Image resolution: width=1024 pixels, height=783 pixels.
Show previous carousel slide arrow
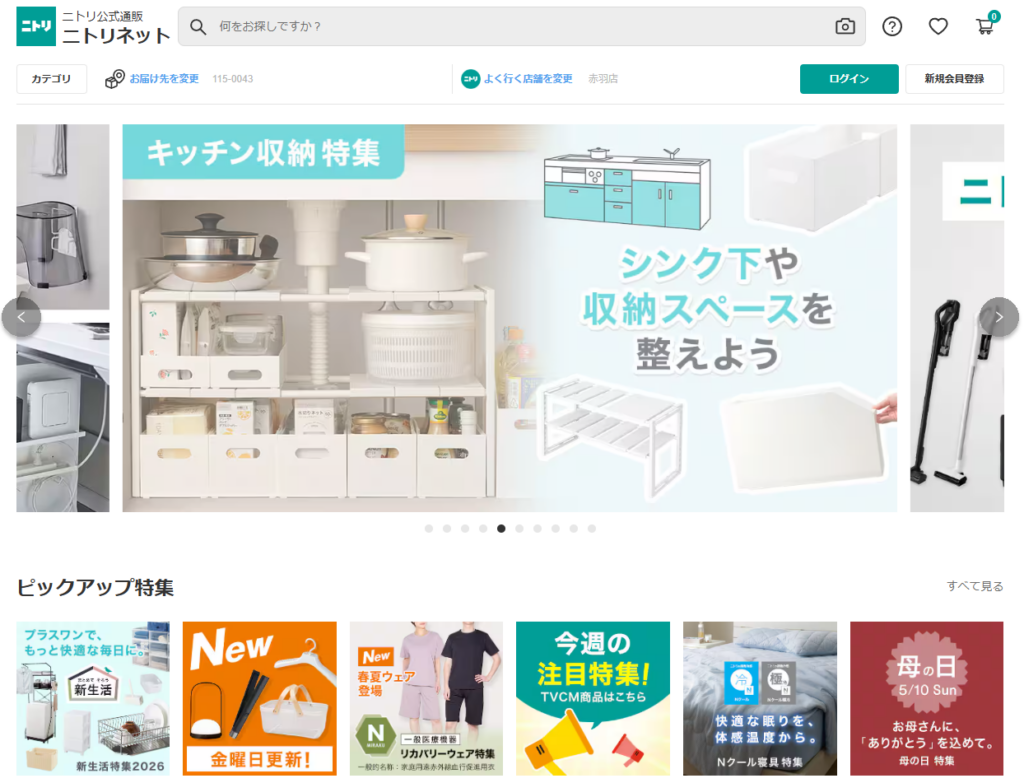(x=22, y=317)
